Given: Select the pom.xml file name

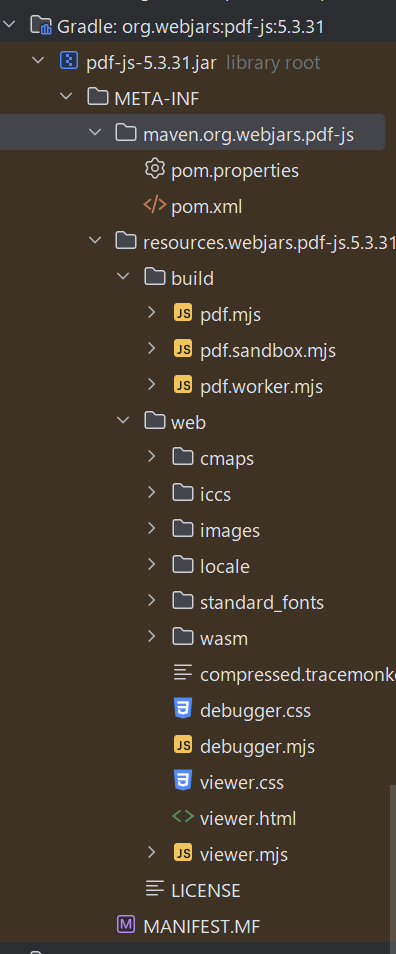Looking at the screenshot, I should [x=207, y=207].
